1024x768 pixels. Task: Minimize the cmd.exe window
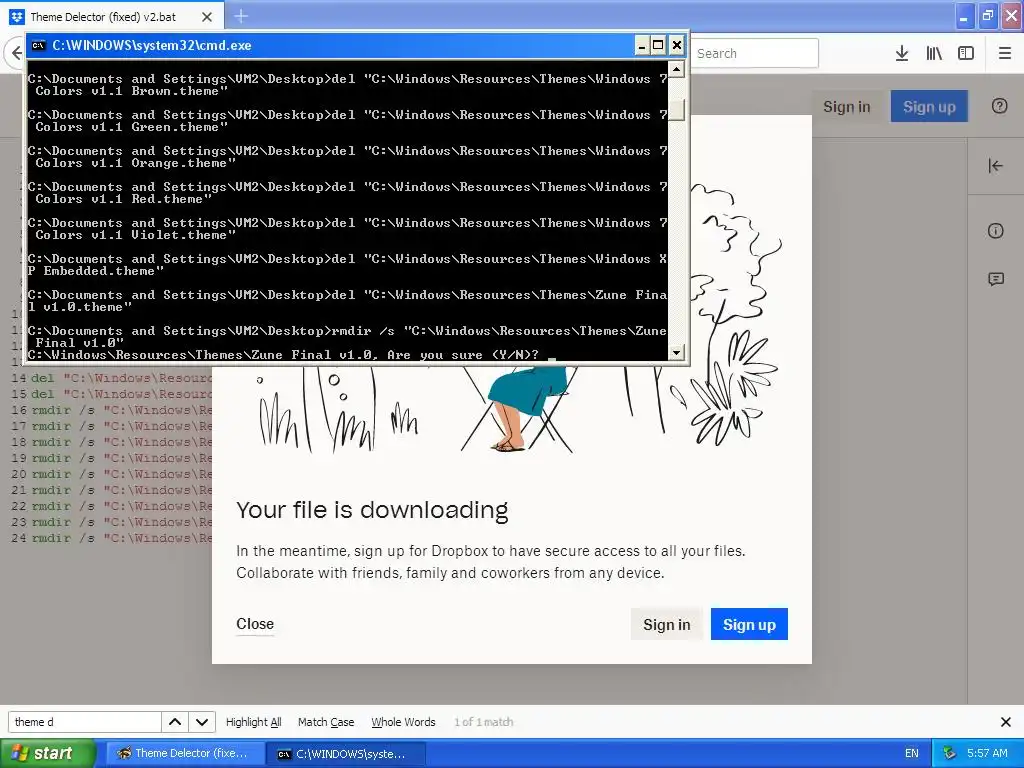point(641,45)
